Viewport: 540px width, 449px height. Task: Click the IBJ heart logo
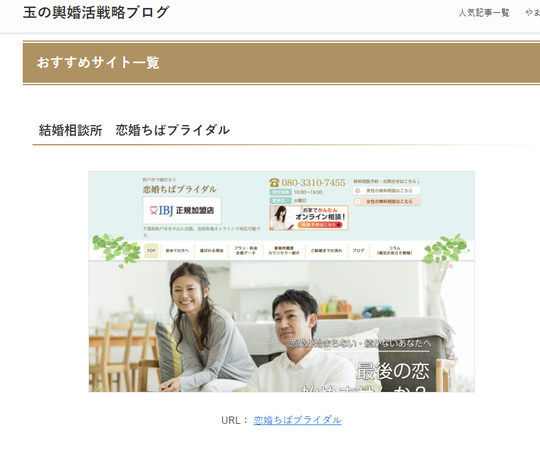point(154,210)
